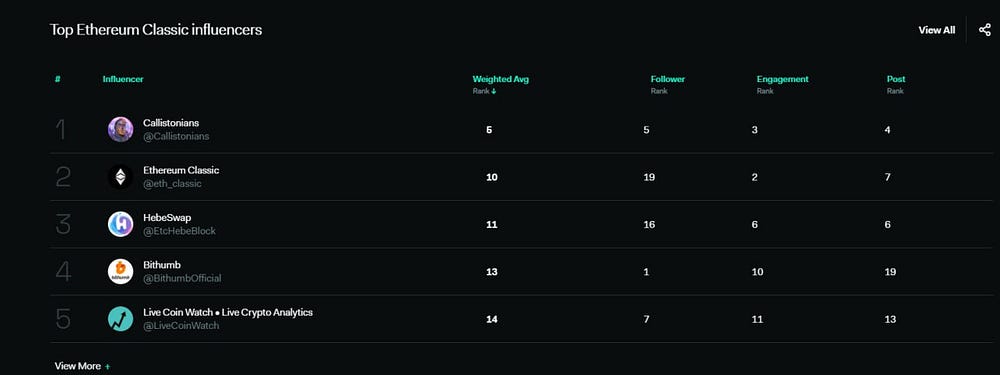Open the @Callistonians handle link
The height and width of the screenshot is (375, 1000).
176,136
